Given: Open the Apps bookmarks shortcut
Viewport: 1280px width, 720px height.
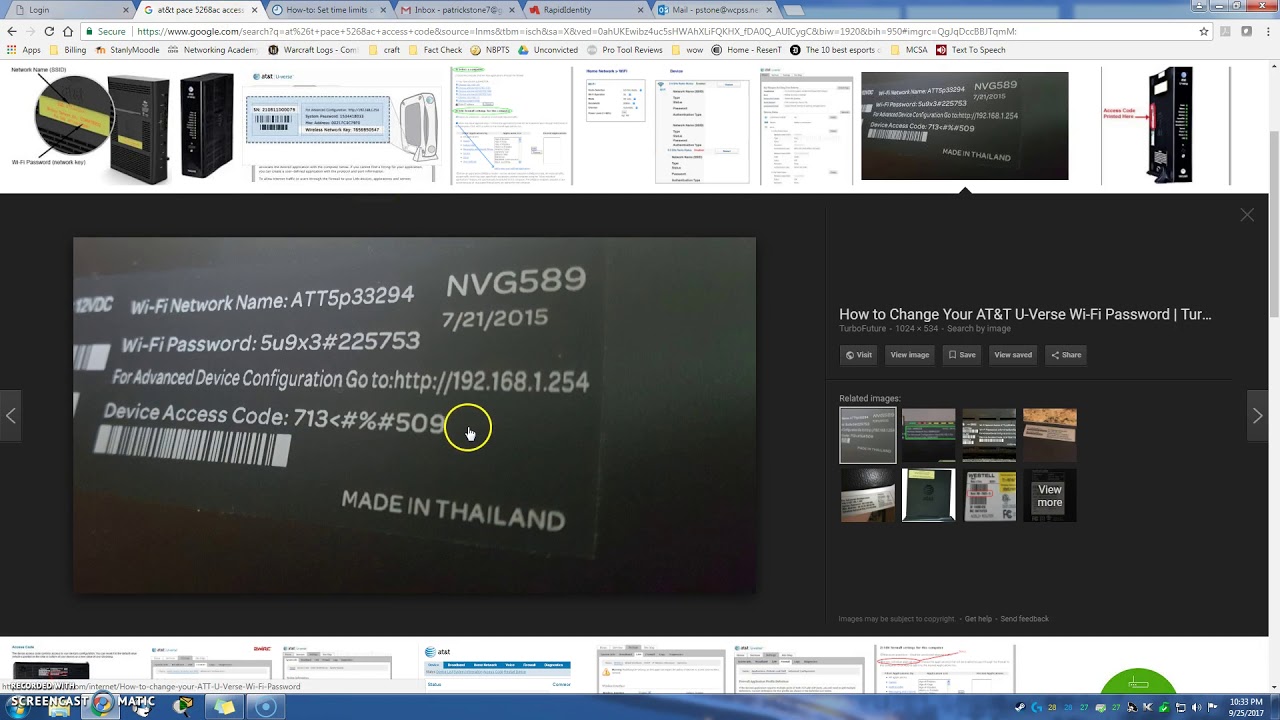Looking at the screenshot, I should pyautogui.click(x=24, y=50).
